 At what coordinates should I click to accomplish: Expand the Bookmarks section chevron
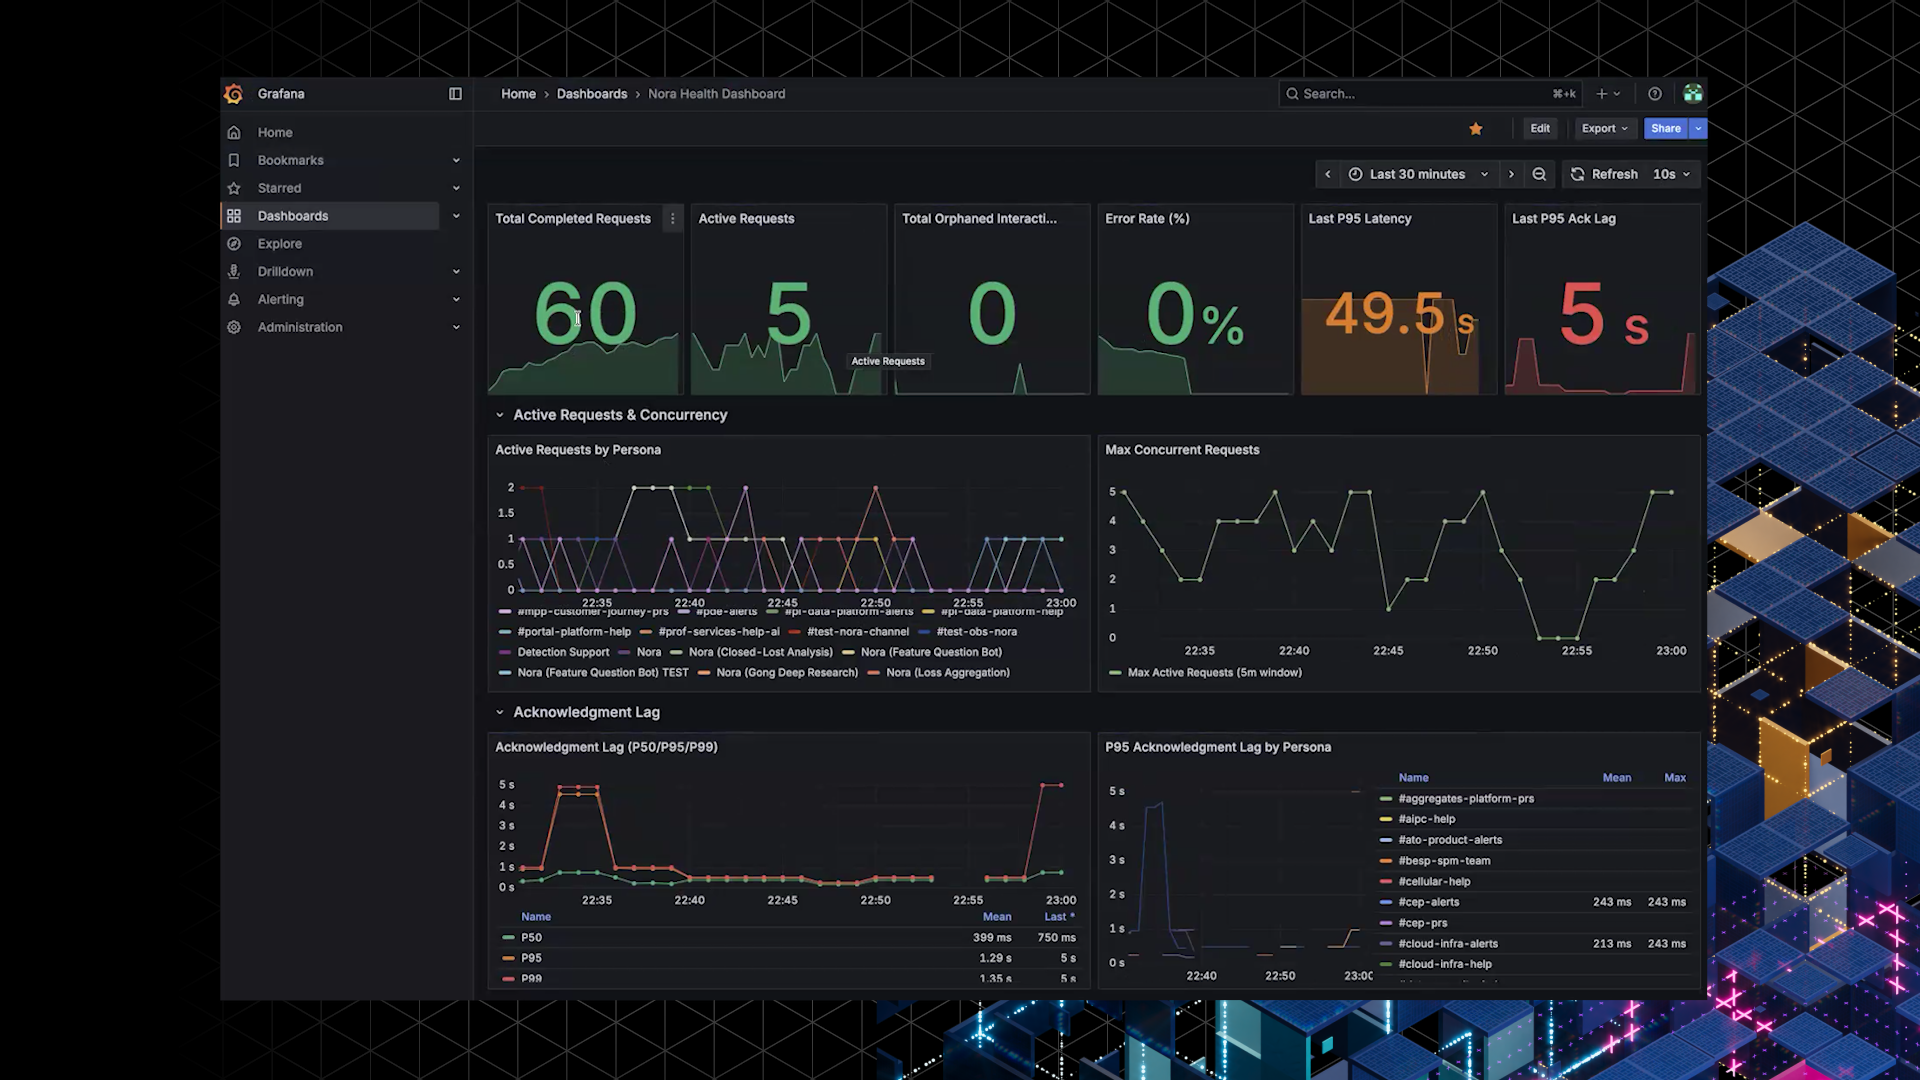pyautogui.click(x=456, y=160)
